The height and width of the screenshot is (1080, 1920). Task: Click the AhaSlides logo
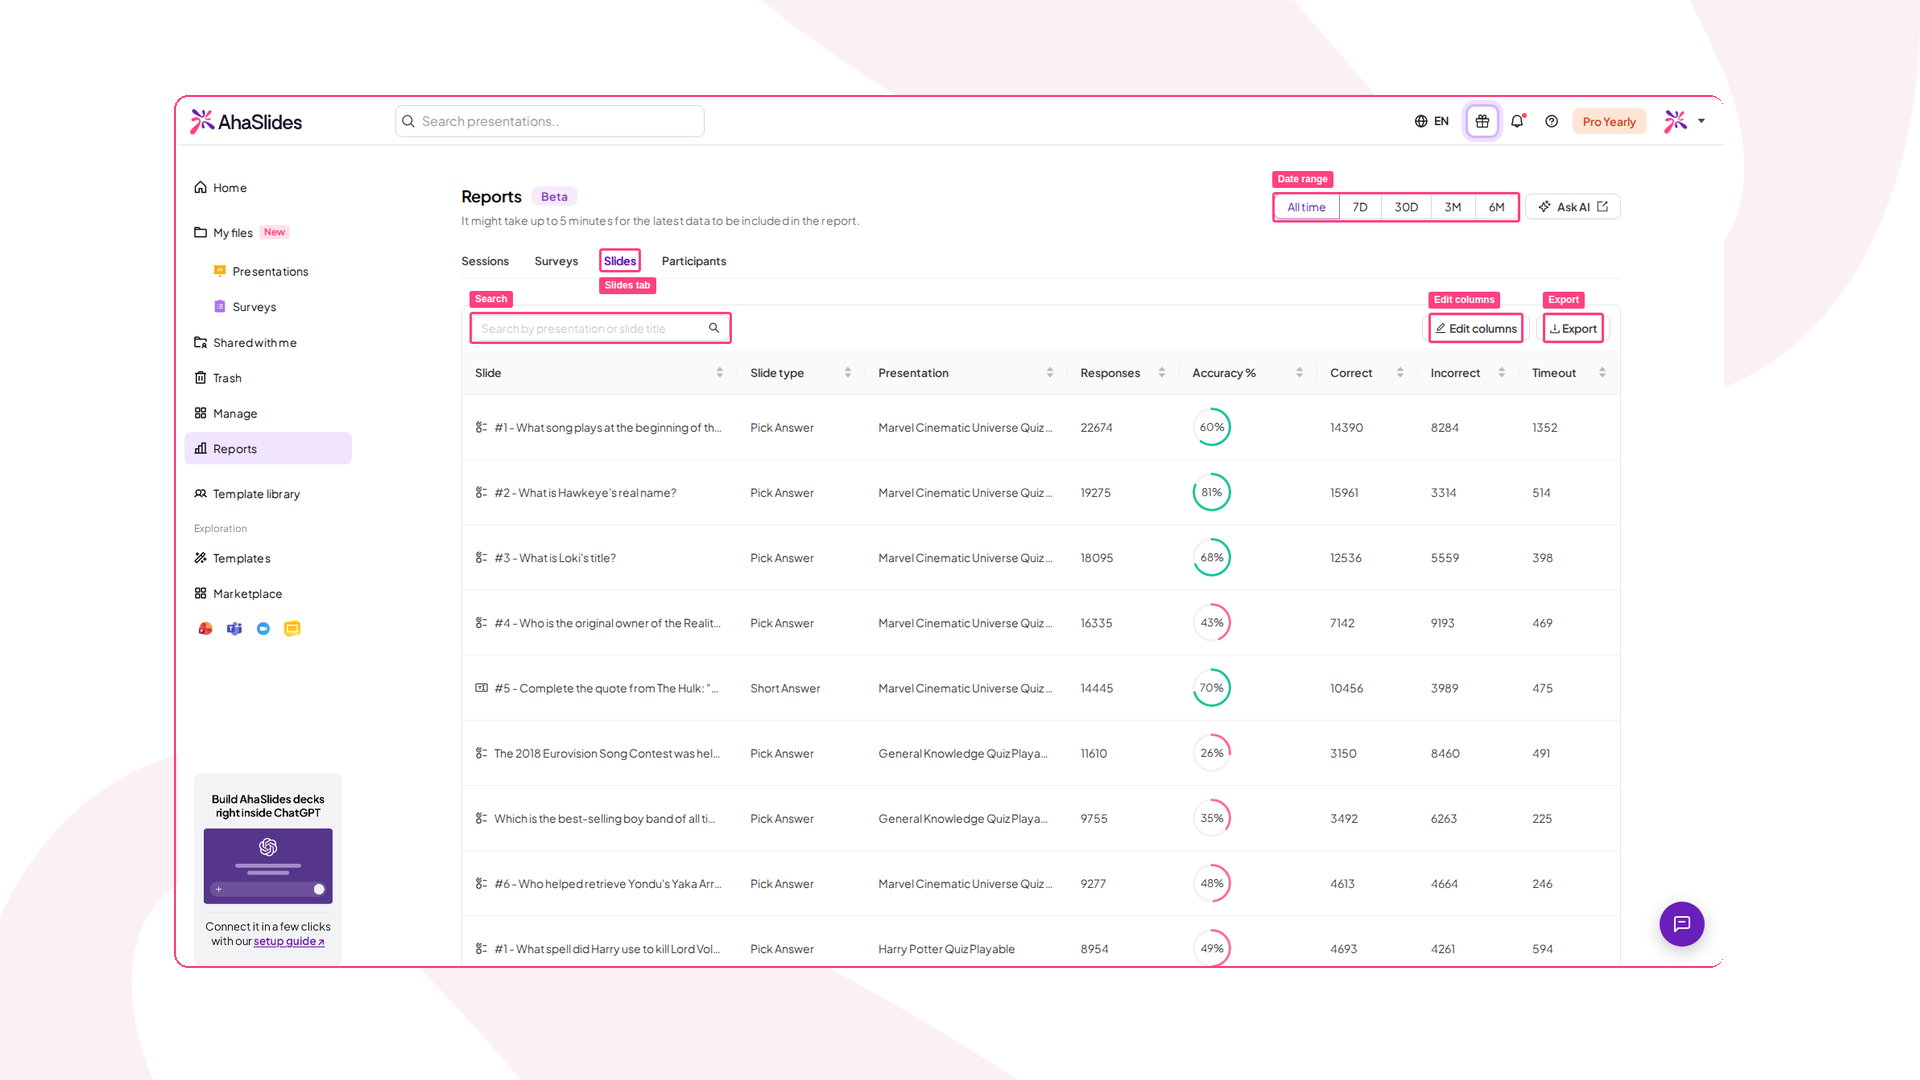tap(246, 121)
